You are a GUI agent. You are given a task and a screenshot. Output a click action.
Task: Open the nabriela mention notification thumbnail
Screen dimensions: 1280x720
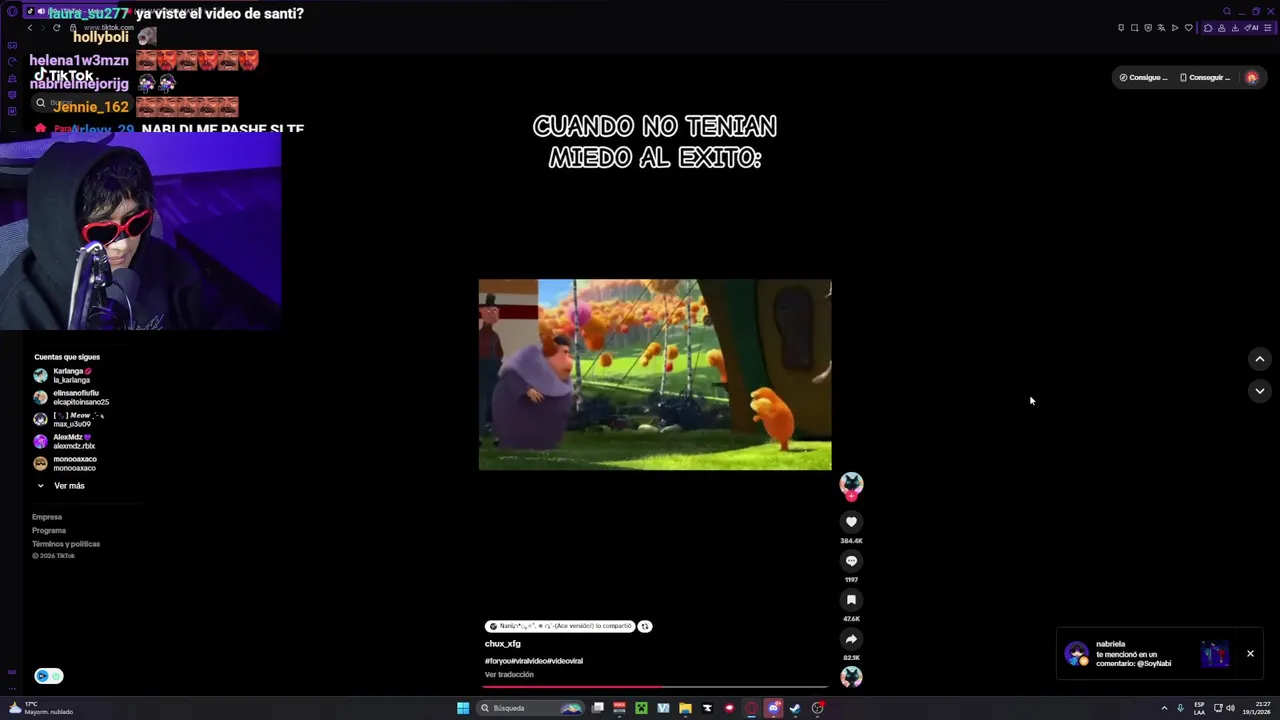(x=1215, y=654)
